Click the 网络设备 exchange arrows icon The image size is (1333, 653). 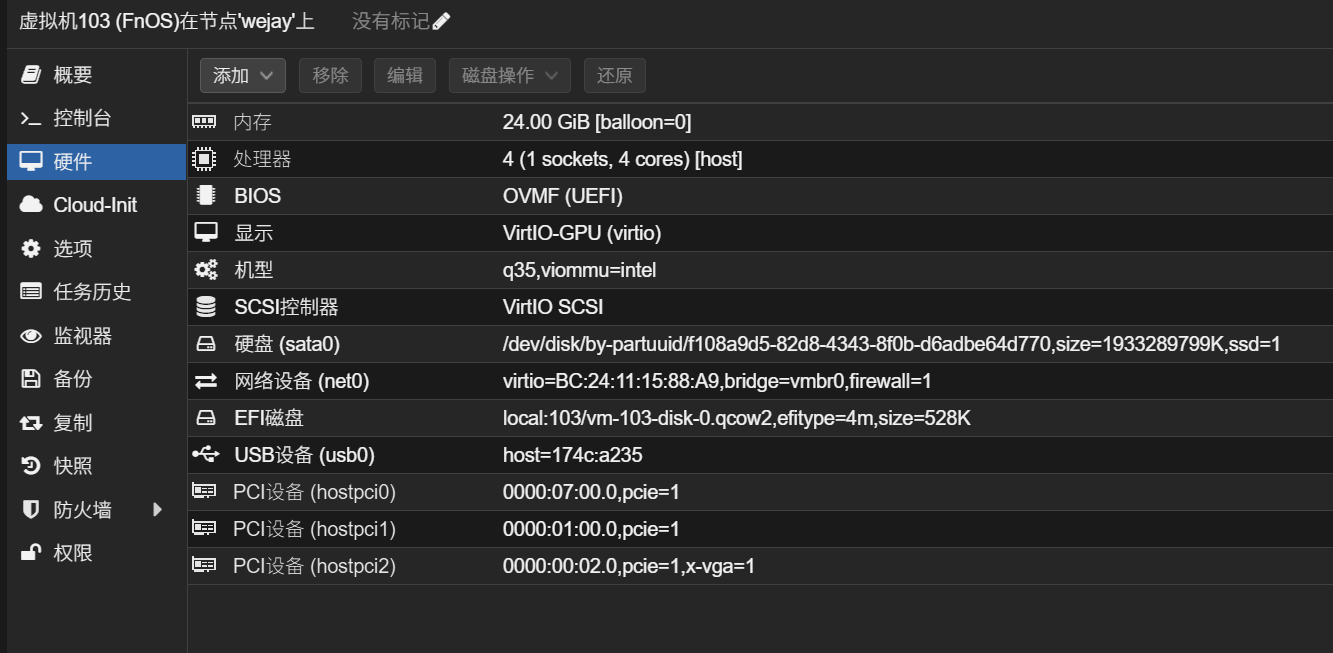point(205,381)
